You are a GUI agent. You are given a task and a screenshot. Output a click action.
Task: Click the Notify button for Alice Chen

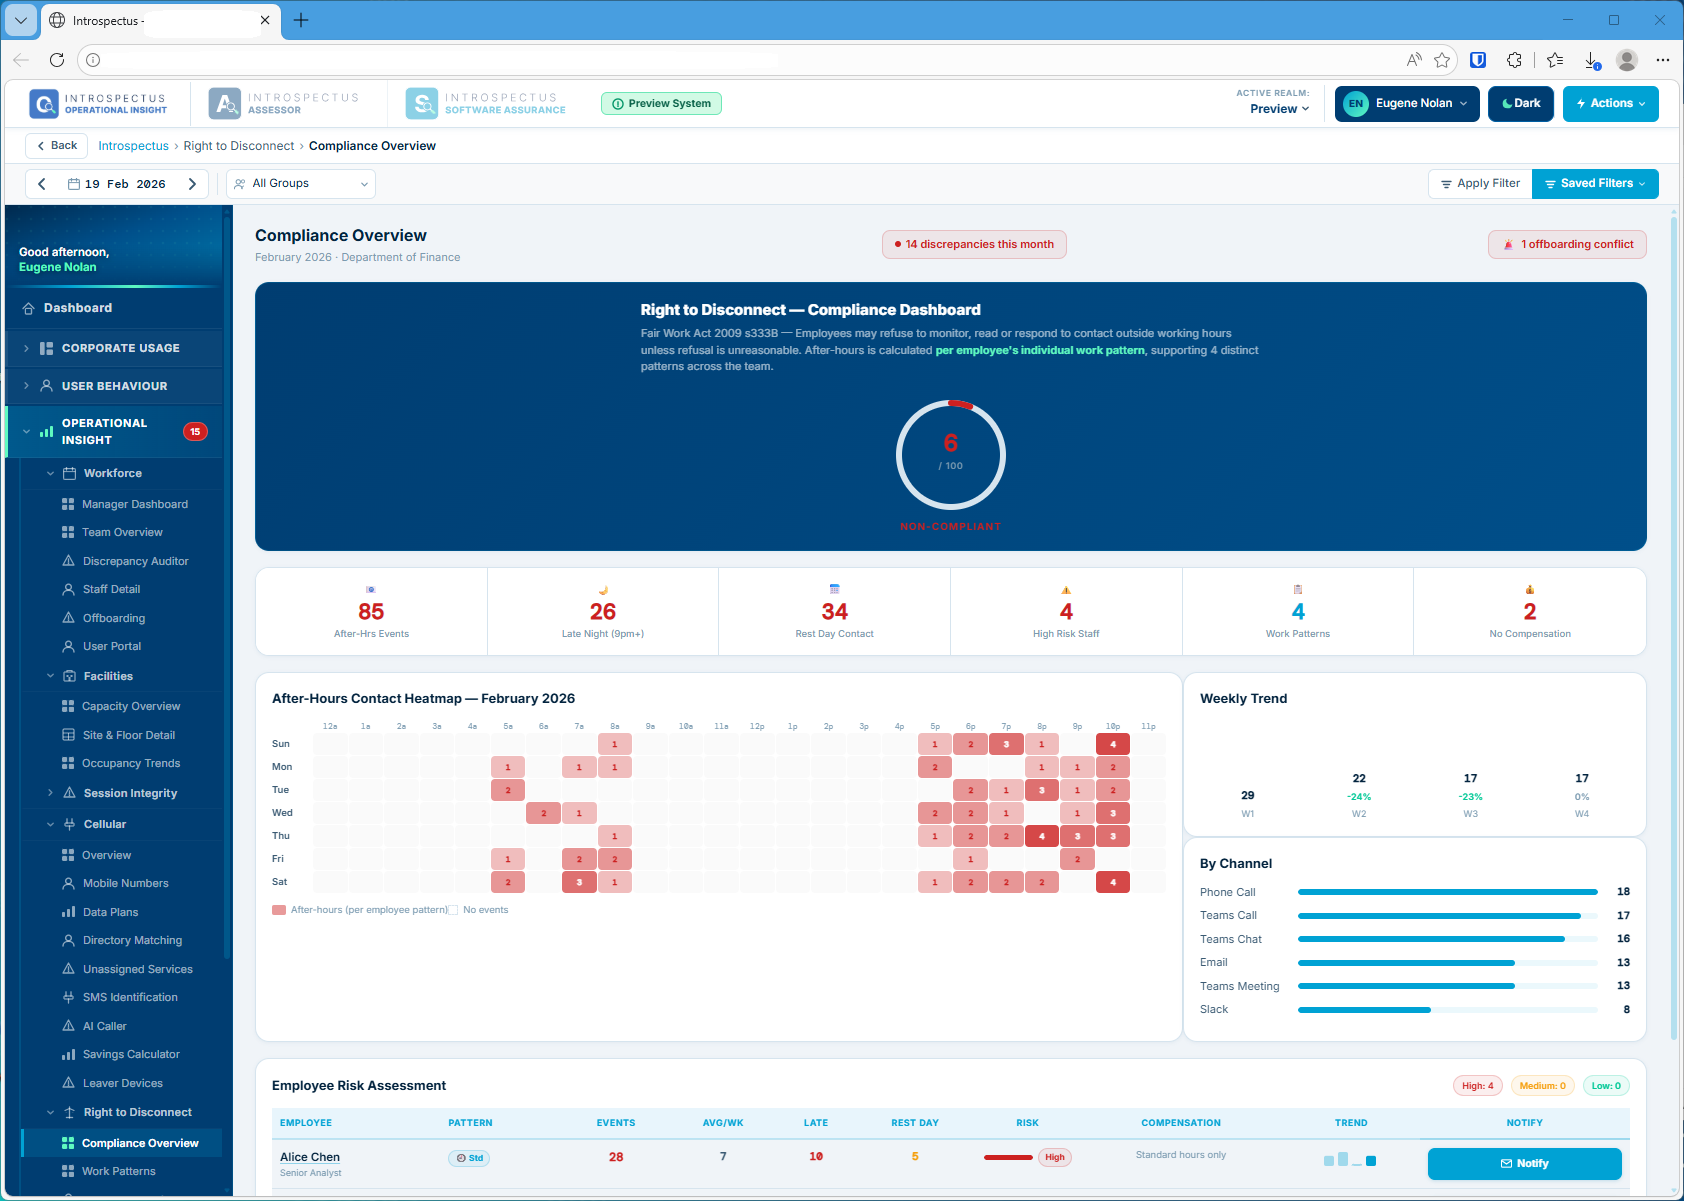coord(1523,1163)
